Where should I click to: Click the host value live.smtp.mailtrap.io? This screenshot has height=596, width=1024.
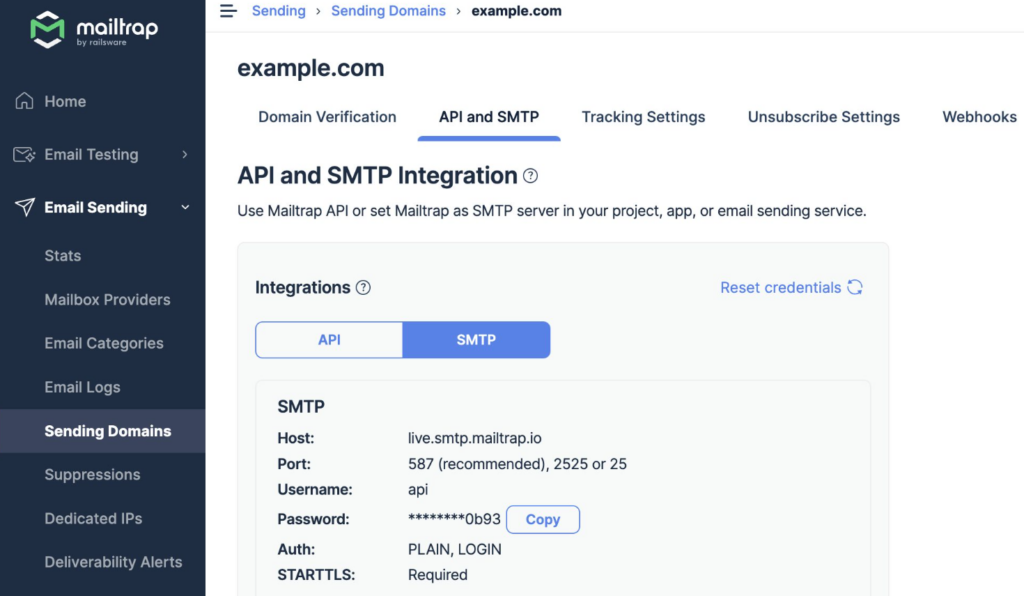475,438
